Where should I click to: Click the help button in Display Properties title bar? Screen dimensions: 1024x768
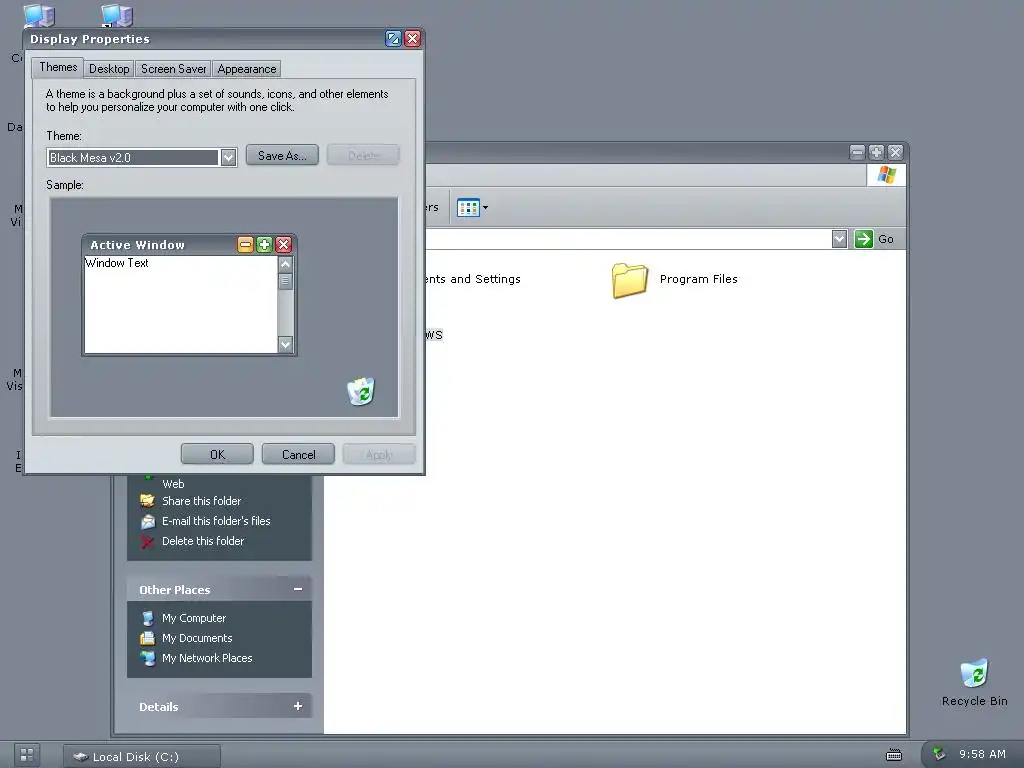(x=393, y=39)
